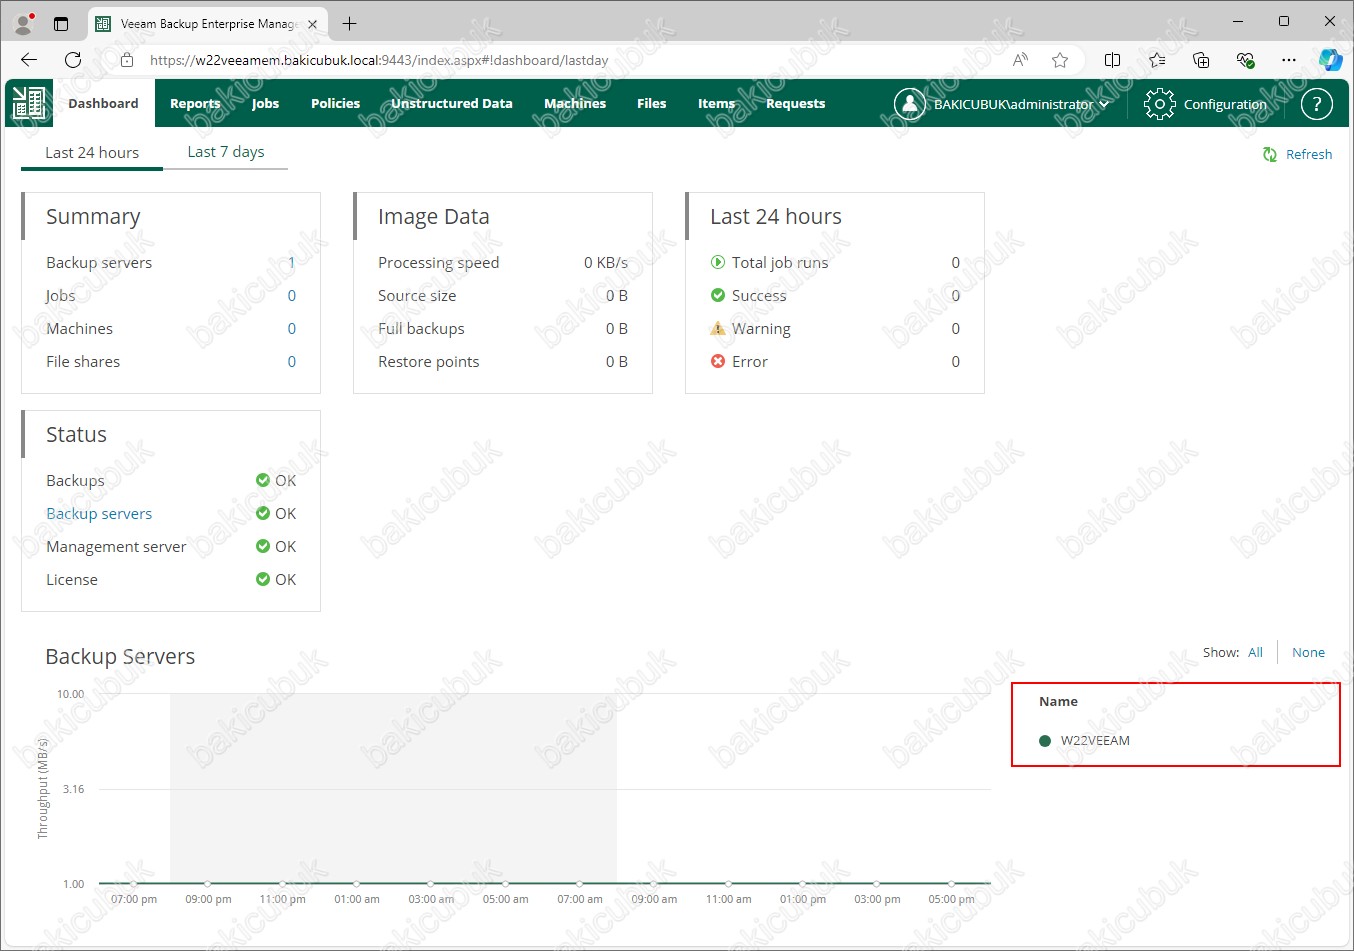Switch to Last 7 days view

pos(226,151)
